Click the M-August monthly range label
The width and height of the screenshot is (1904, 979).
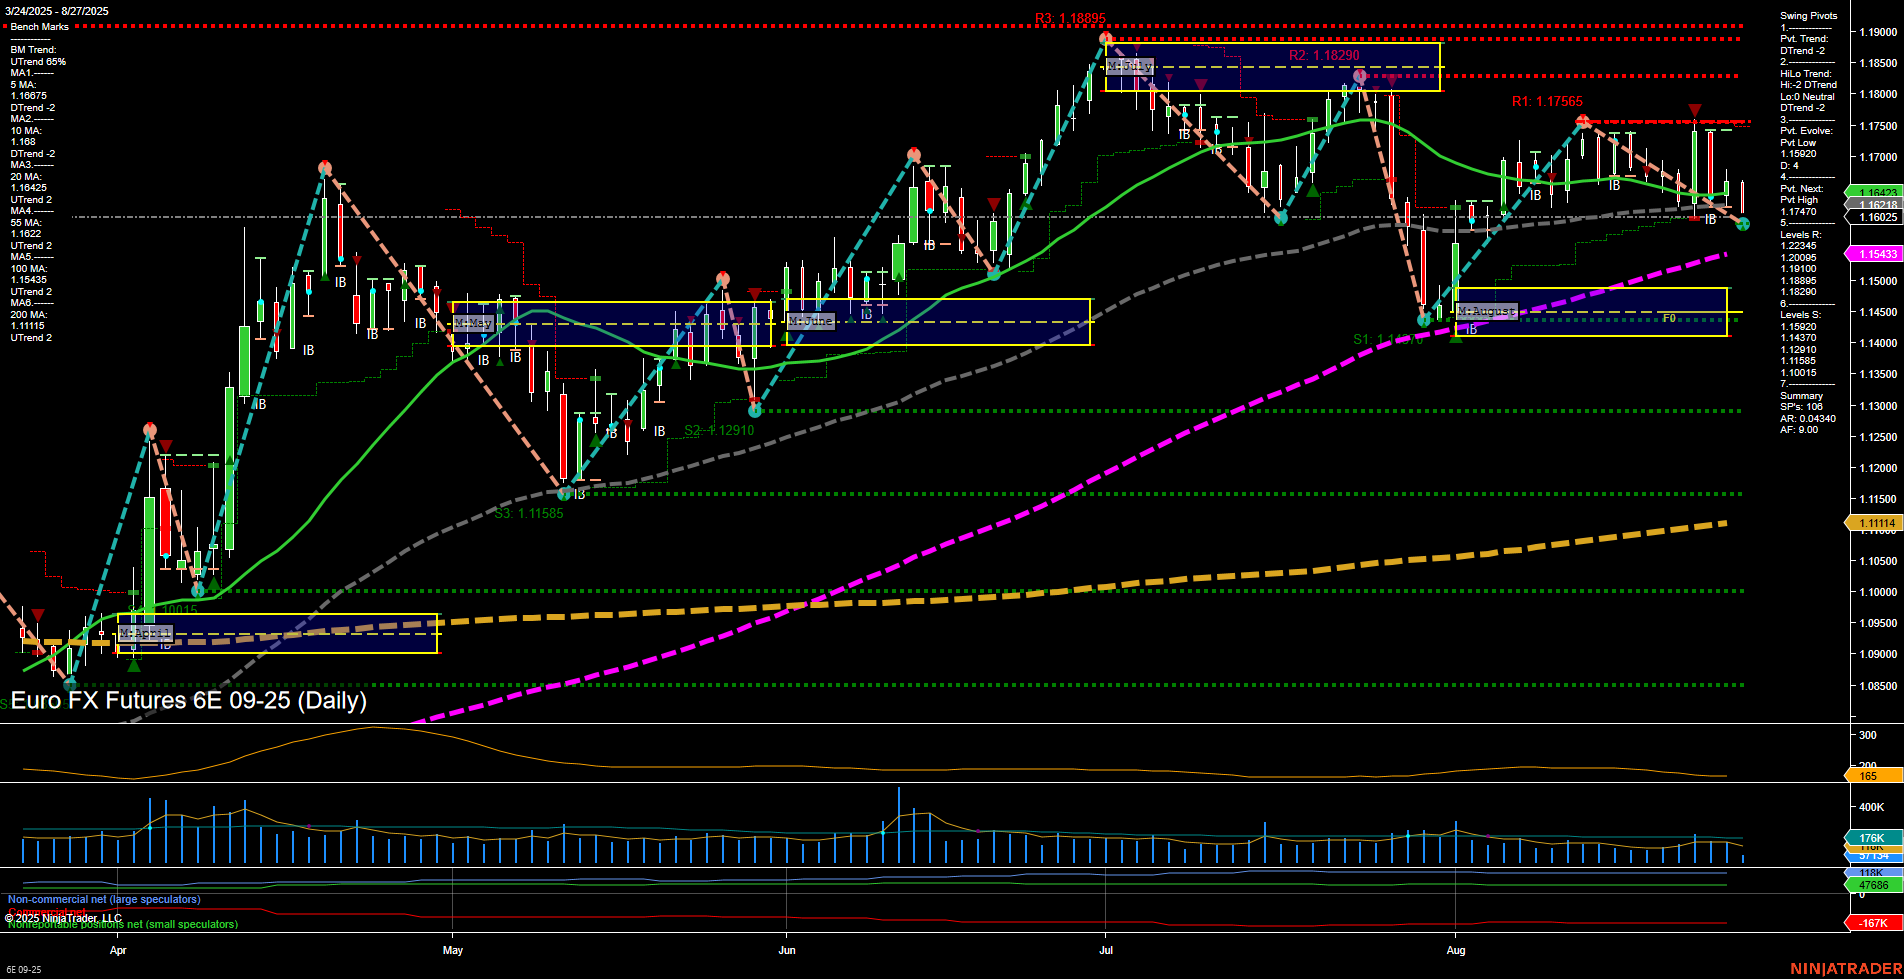(x=1487, y=312)
